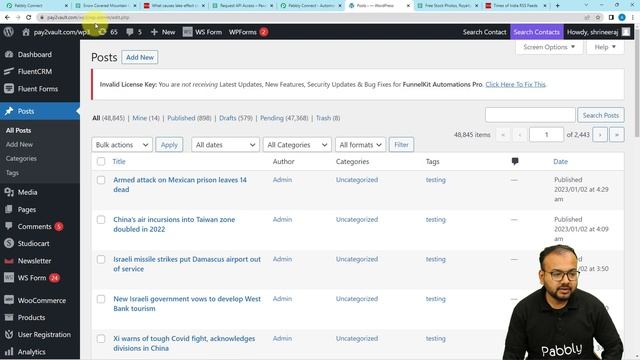Open WPForms in the admin bar
Screen dimensions: 640x360
point(248,32)
